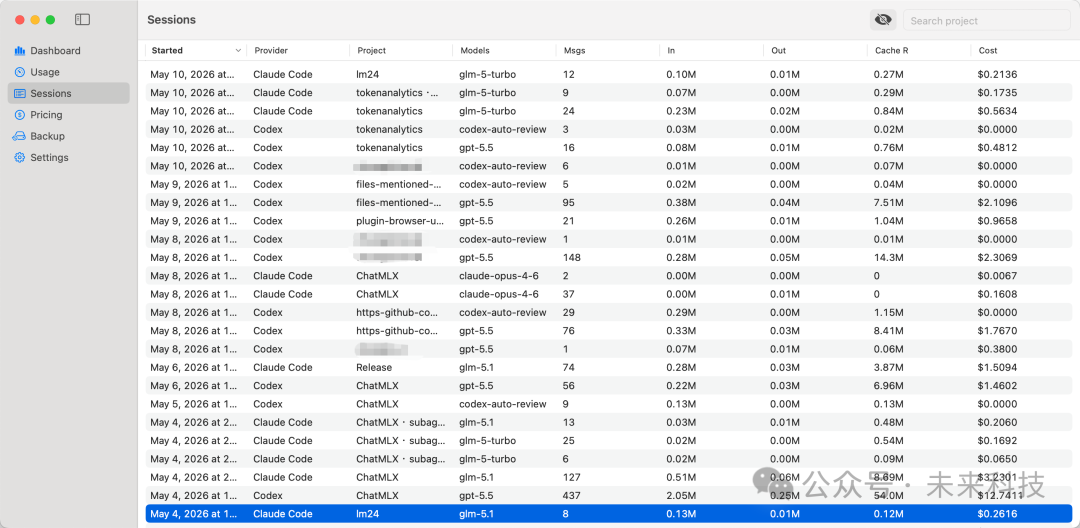Screen dimensions: 1080x528
Task: Click the $0.4812 cost value
Action: 997,147
